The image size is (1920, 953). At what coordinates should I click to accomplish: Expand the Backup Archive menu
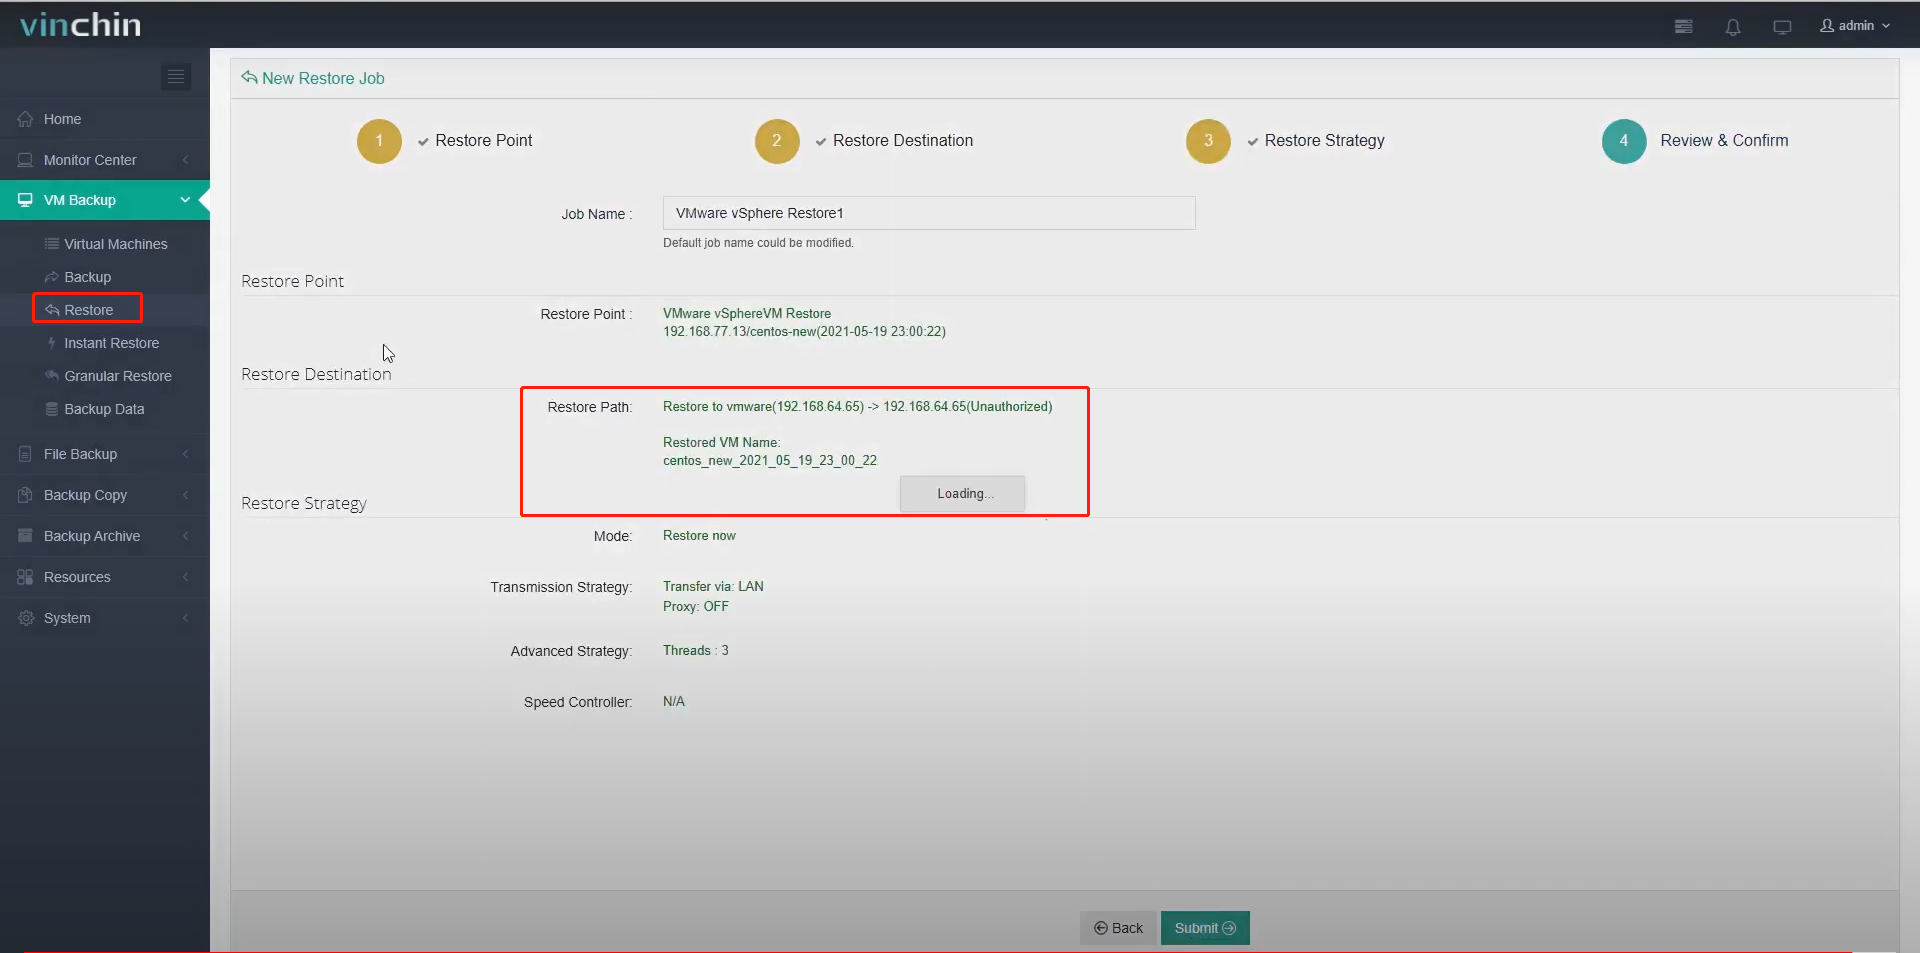(105, 536)
